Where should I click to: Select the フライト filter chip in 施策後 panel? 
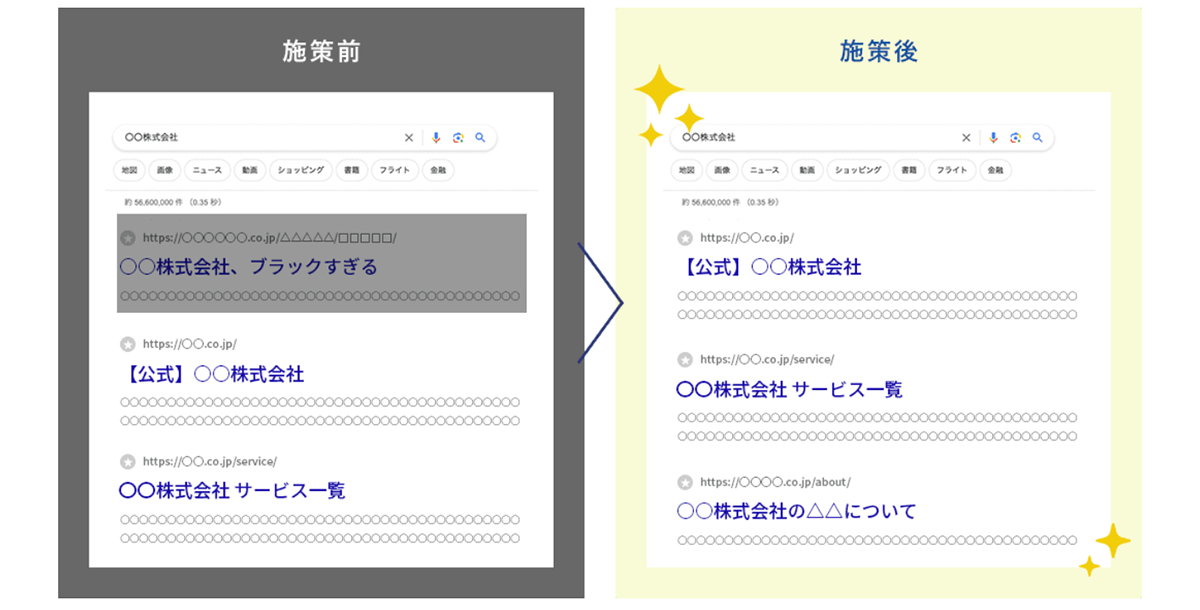(952, 171)
